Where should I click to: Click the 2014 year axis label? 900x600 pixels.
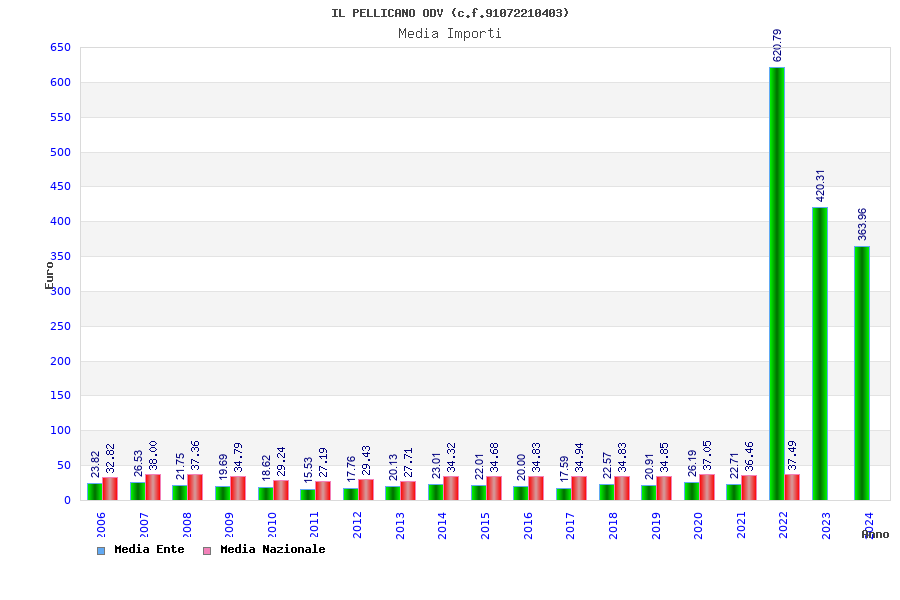tap(442, 525)
